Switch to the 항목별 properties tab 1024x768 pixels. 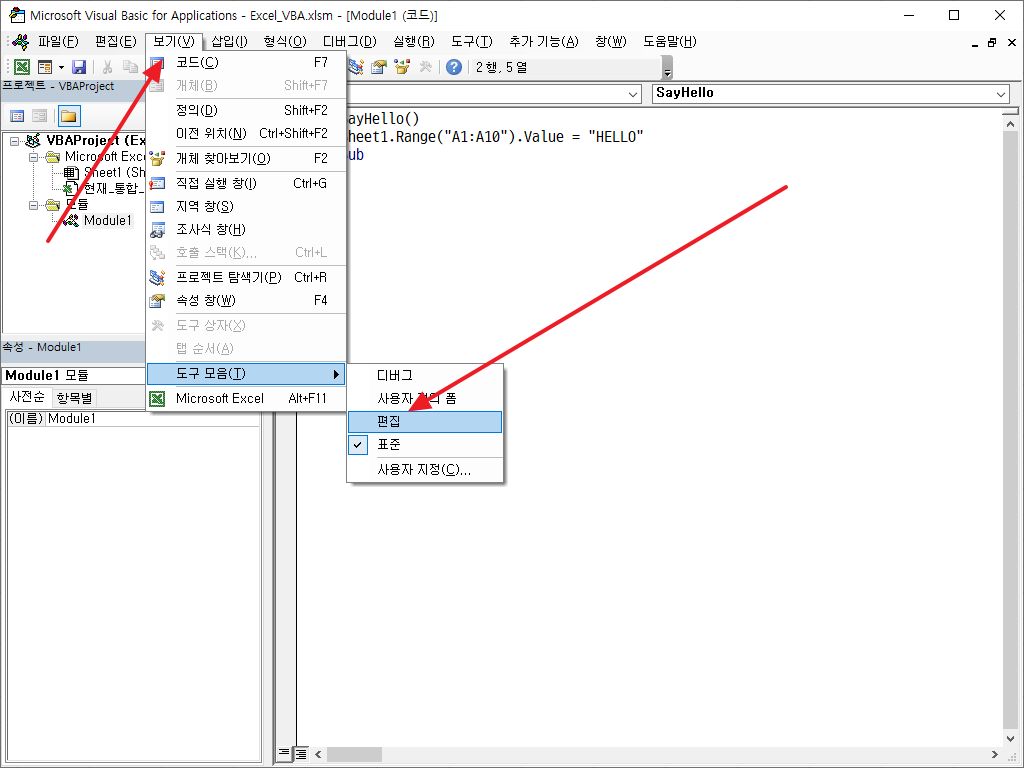coord(74,398)
